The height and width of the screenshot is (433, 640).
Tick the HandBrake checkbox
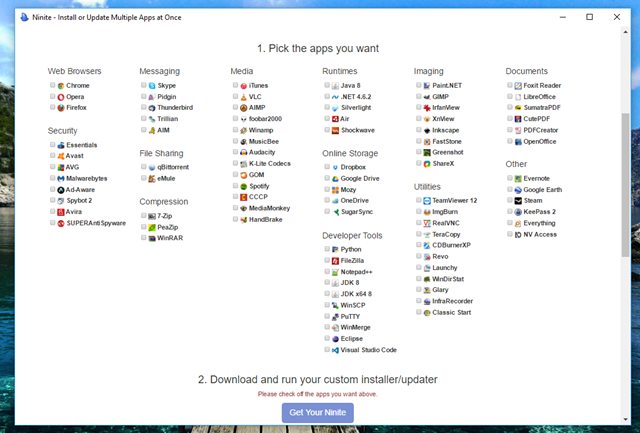pos(235,219)
